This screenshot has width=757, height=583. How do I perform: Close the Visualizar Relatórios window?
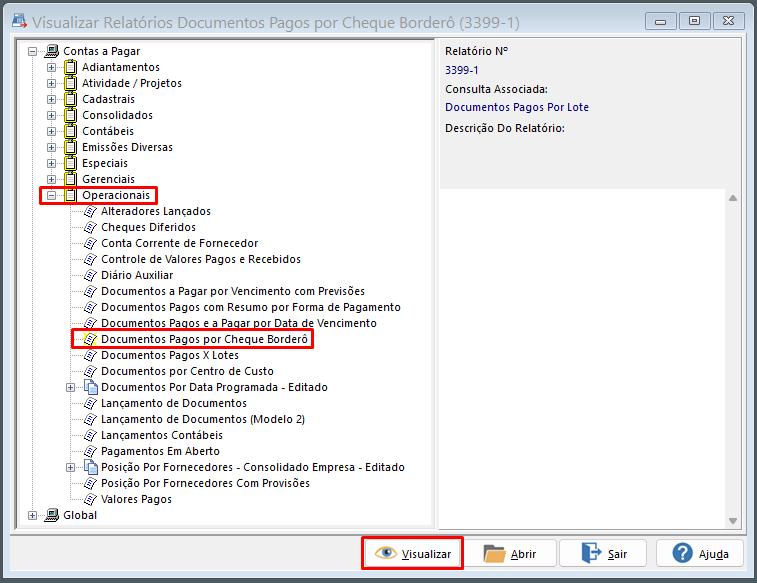(x=729, y=21)
